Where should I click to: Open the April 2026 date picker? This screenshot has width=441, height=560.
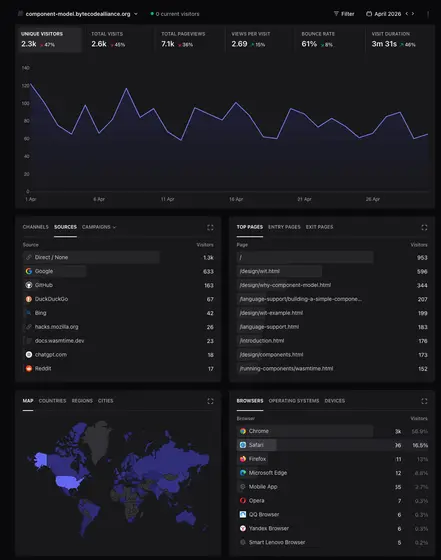point(384,14)
